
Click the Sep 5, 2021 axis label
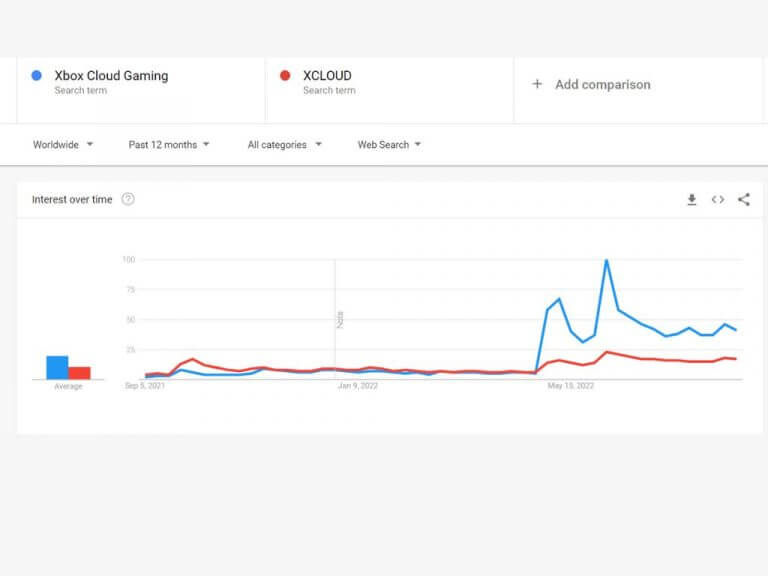coord(145,386)
